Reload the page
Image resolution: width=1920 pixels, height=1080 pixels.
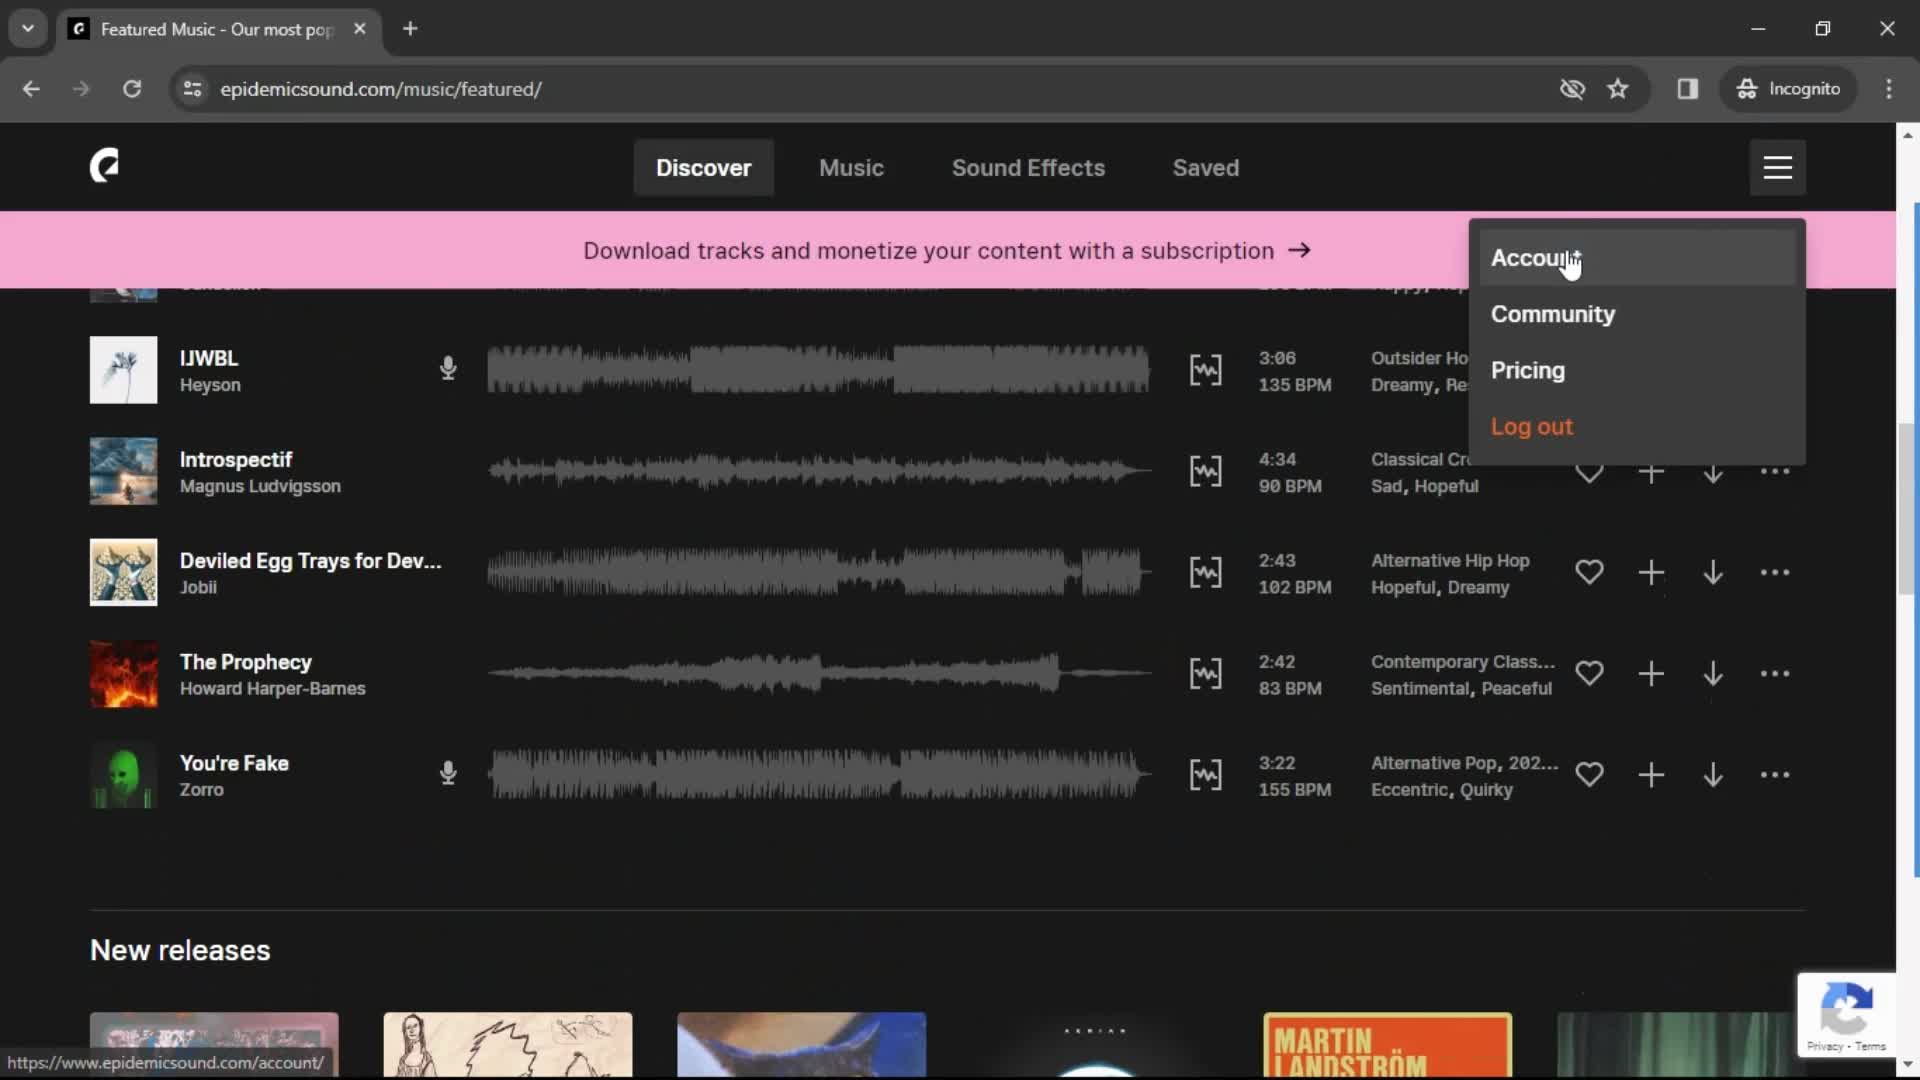pyautogui.click(x=132, y=89)
